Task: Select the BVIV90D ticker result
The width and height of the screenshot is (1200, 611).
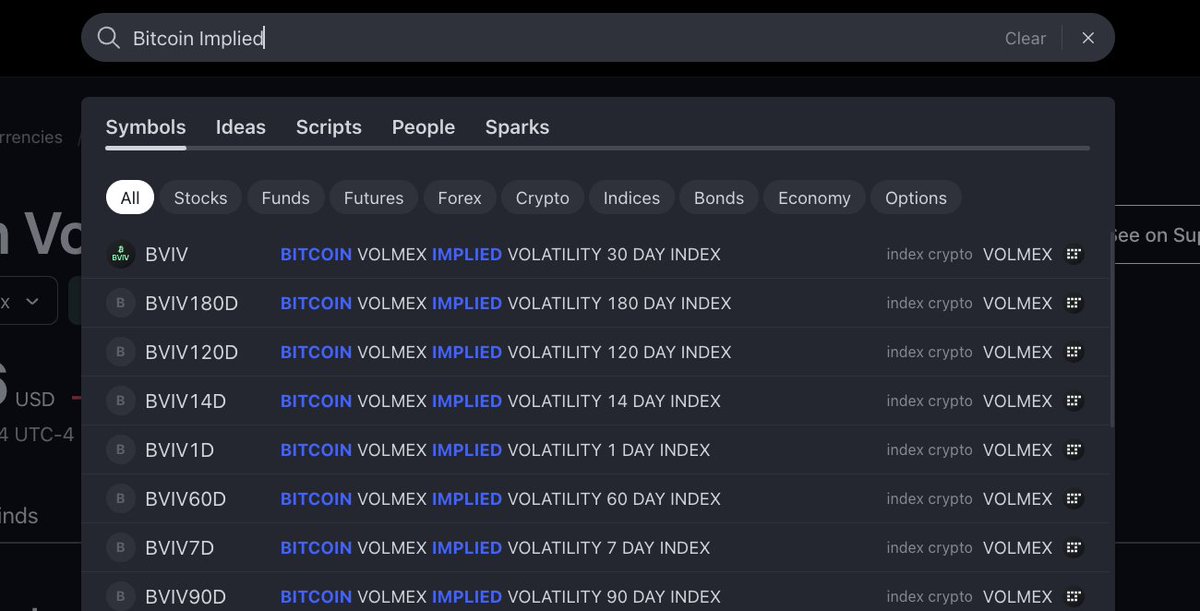Action: (x=185, y=597)
